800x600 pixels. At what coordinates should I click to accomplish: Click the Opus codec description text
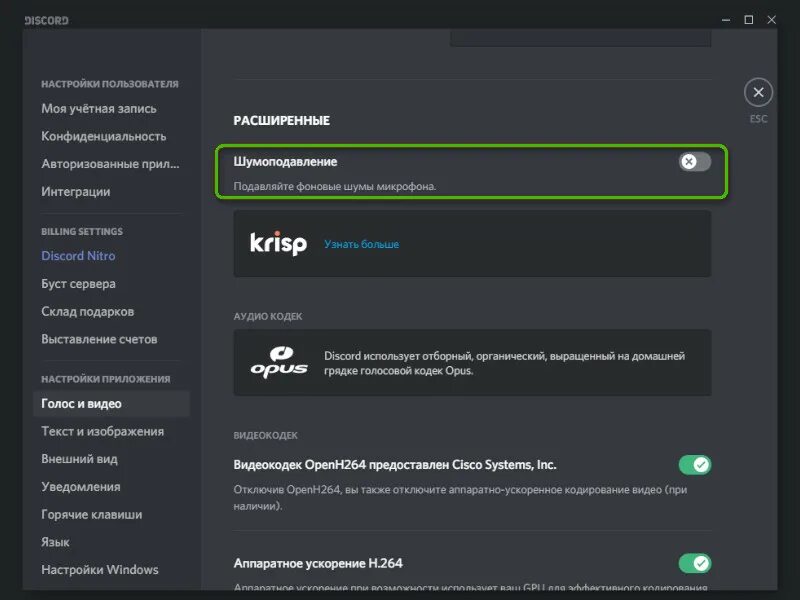tap(504, 363)
